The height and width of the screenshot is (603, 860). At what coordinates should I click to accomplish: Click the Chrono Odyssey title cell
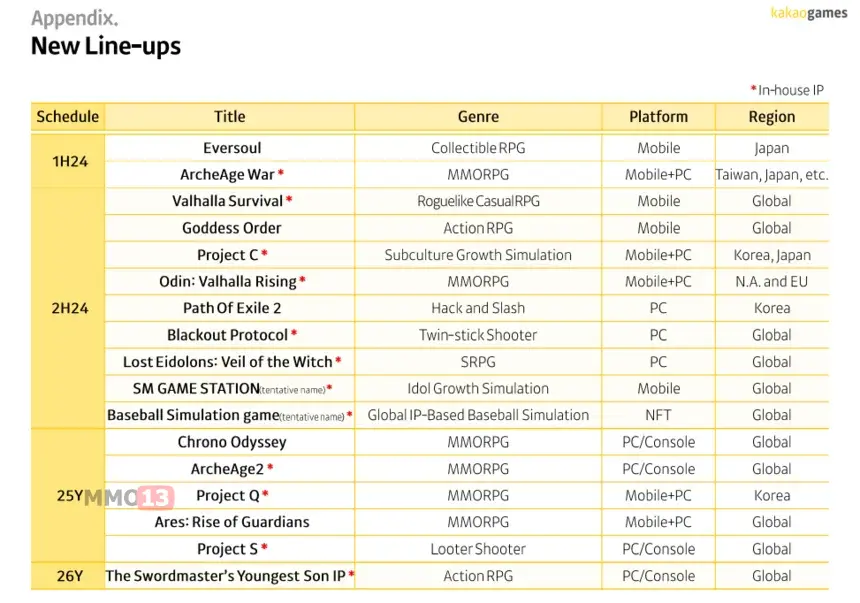(232, 442)
